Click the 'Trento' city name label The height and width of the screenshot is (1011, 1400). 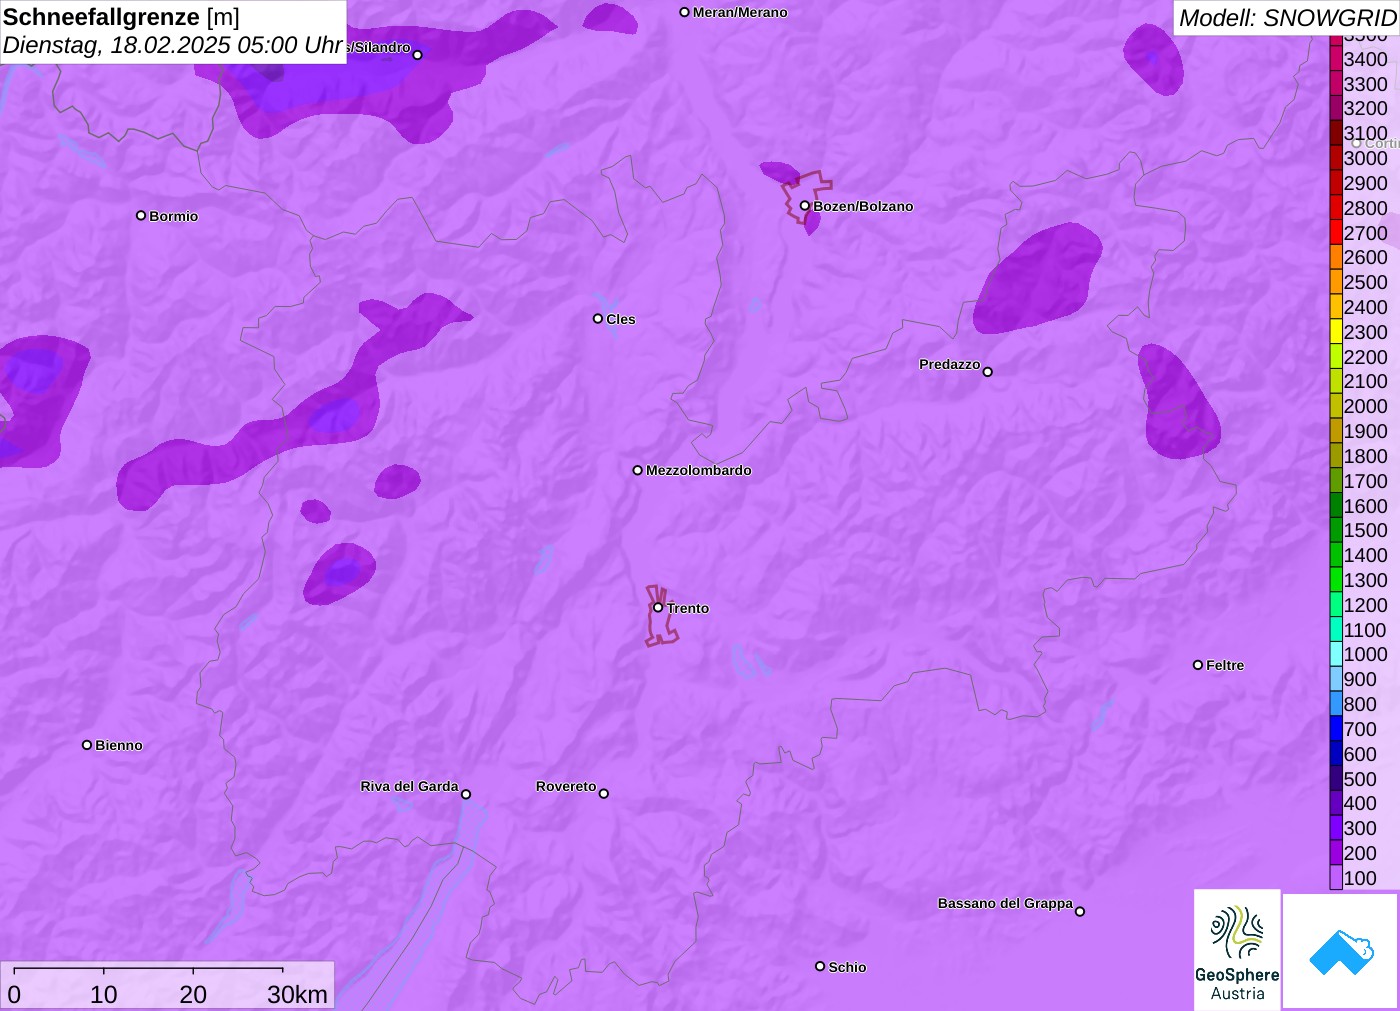point(688,608)
